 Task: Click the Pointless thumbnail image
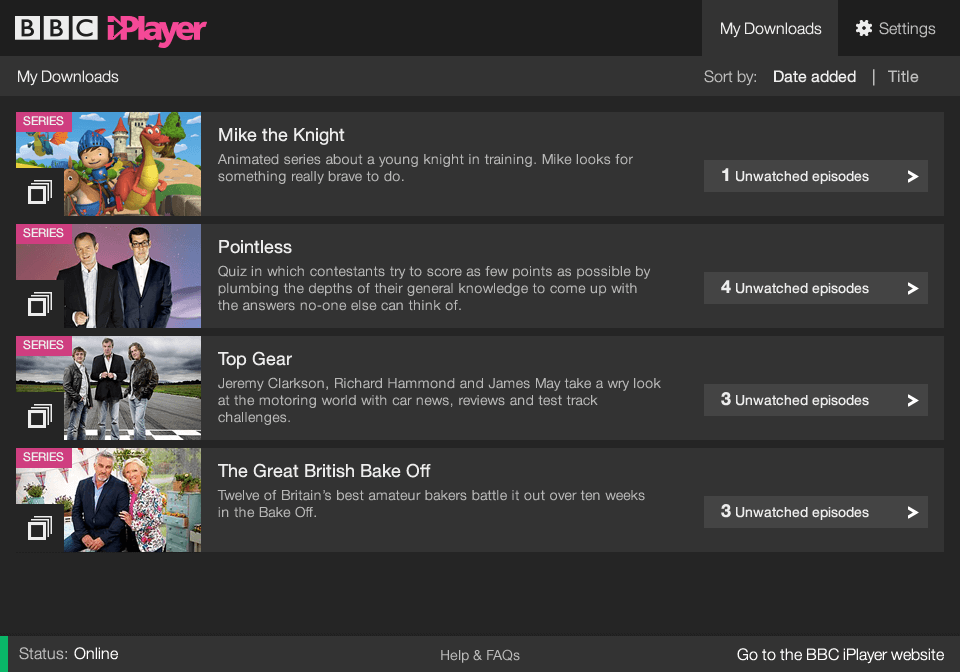(x=108, y=276)
